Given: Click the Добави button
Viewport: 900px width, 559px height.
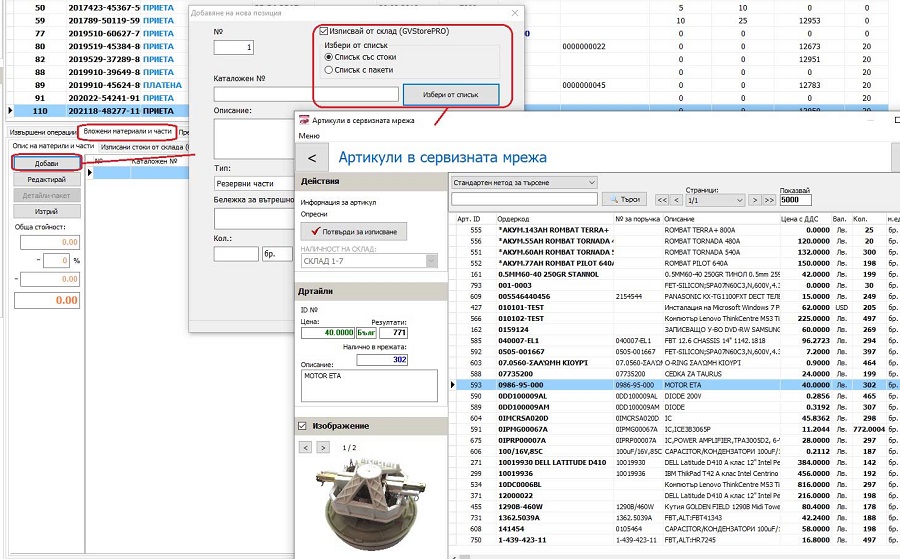Looking at the screenshot, I should tap(46, 163).
